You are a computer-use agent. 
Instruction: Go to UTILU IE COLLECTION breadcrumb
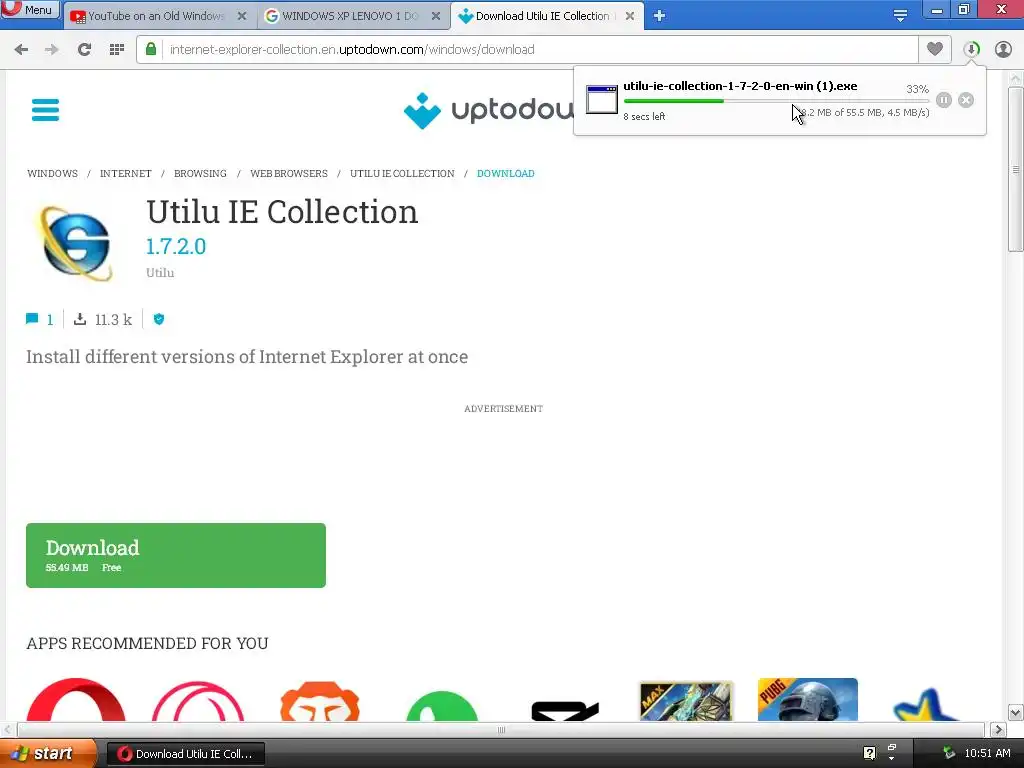click(402, 174)
